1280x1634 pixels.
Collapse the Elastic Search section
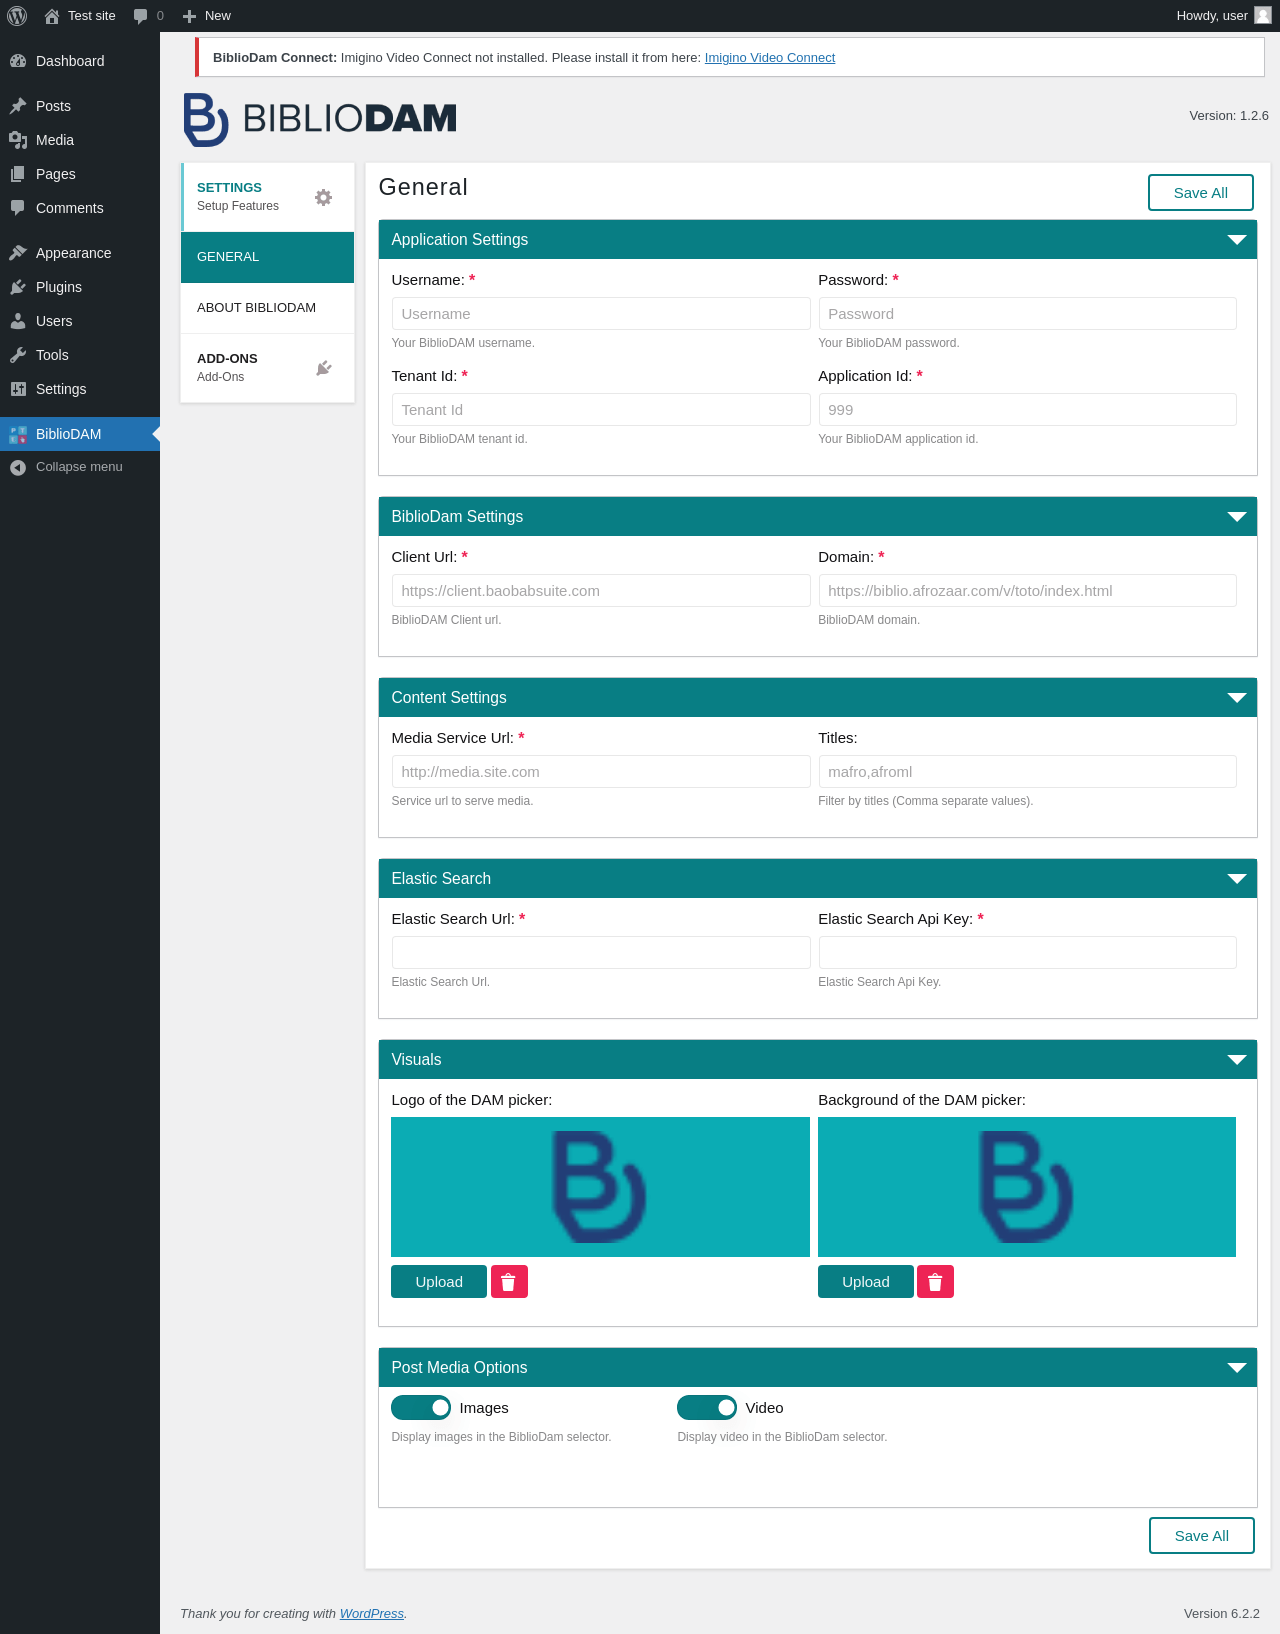pyautogui.click(x=1237, y=879)
